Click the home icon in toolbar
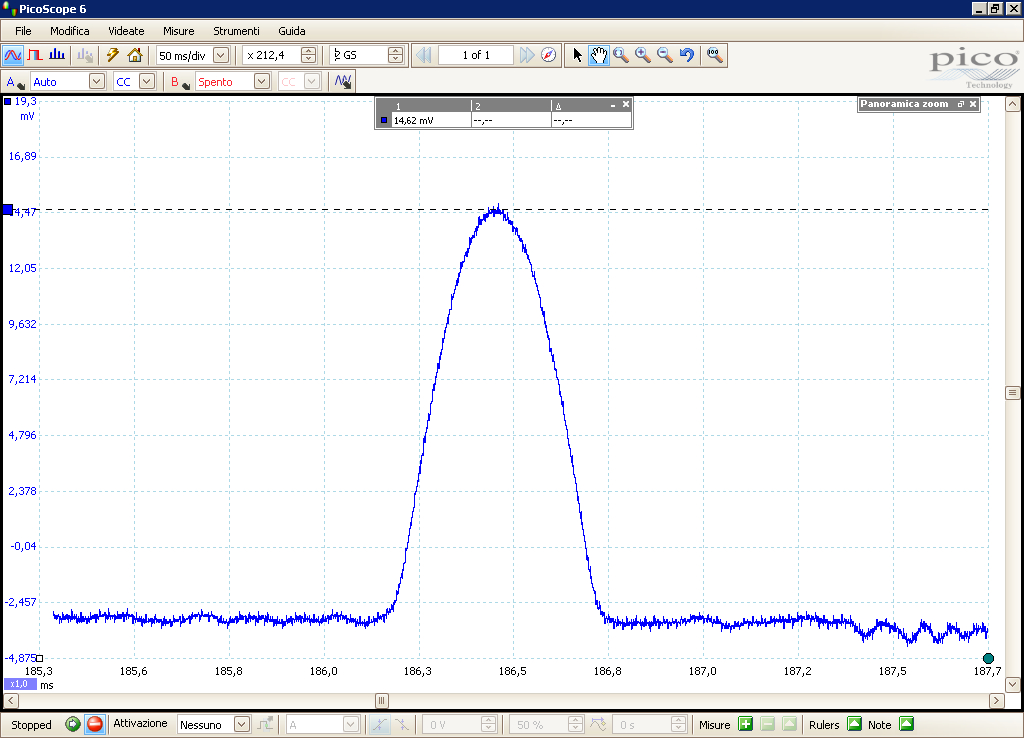Viewport: 1024px width, 738px height. (135, 56)
